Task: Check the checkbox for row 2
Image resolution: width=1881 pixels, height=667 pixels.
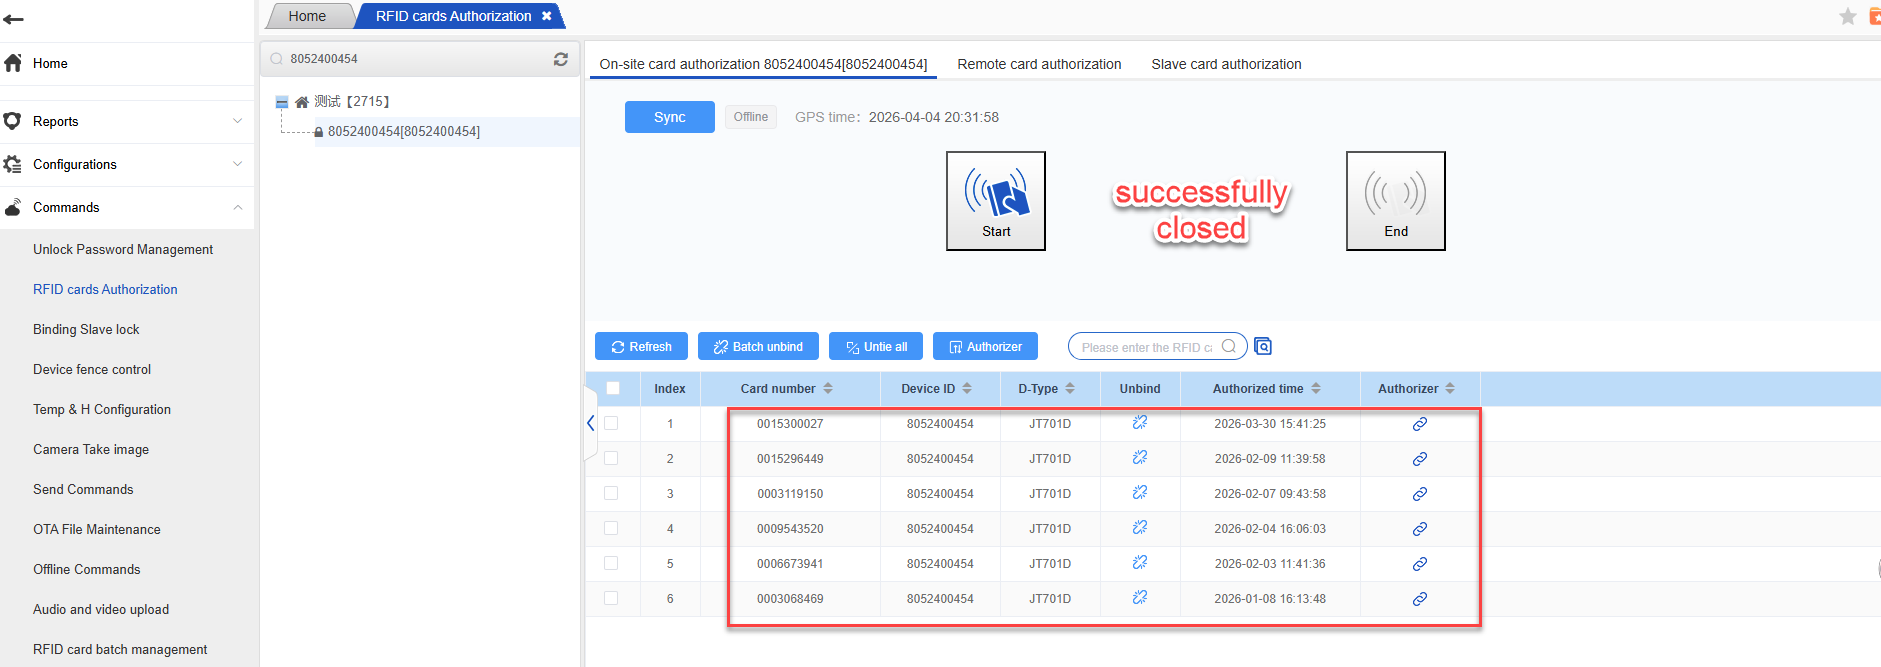Action: 611,458
